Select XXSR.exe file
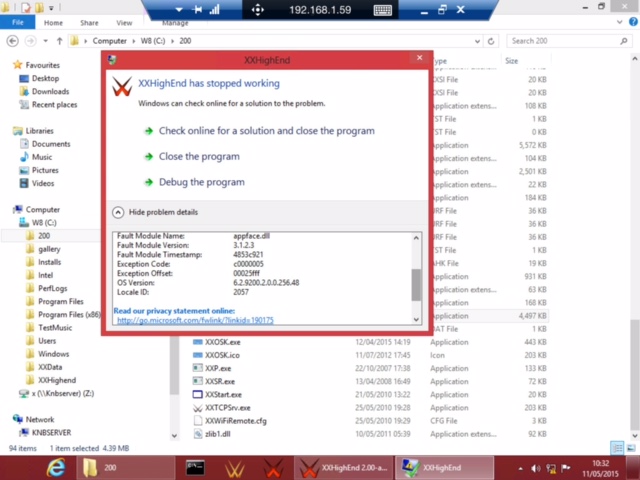 220,381
